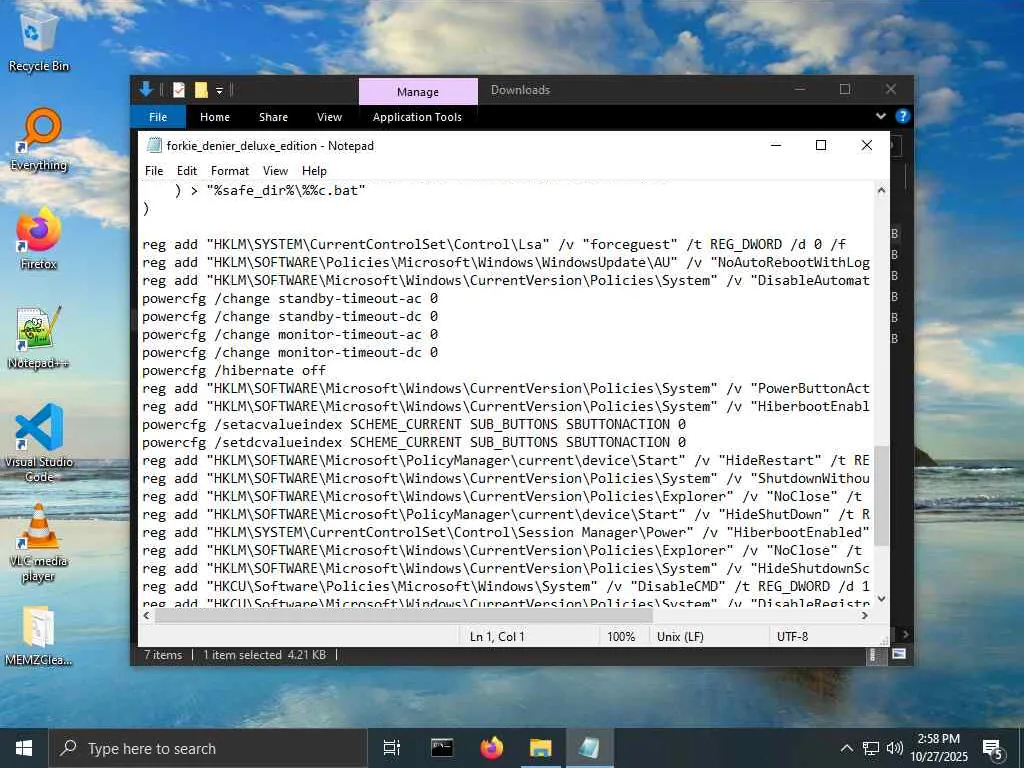Switch to File Explorer on the taskbar
The width and height of the screenshot is (1024, 768).
coord(541,748)
